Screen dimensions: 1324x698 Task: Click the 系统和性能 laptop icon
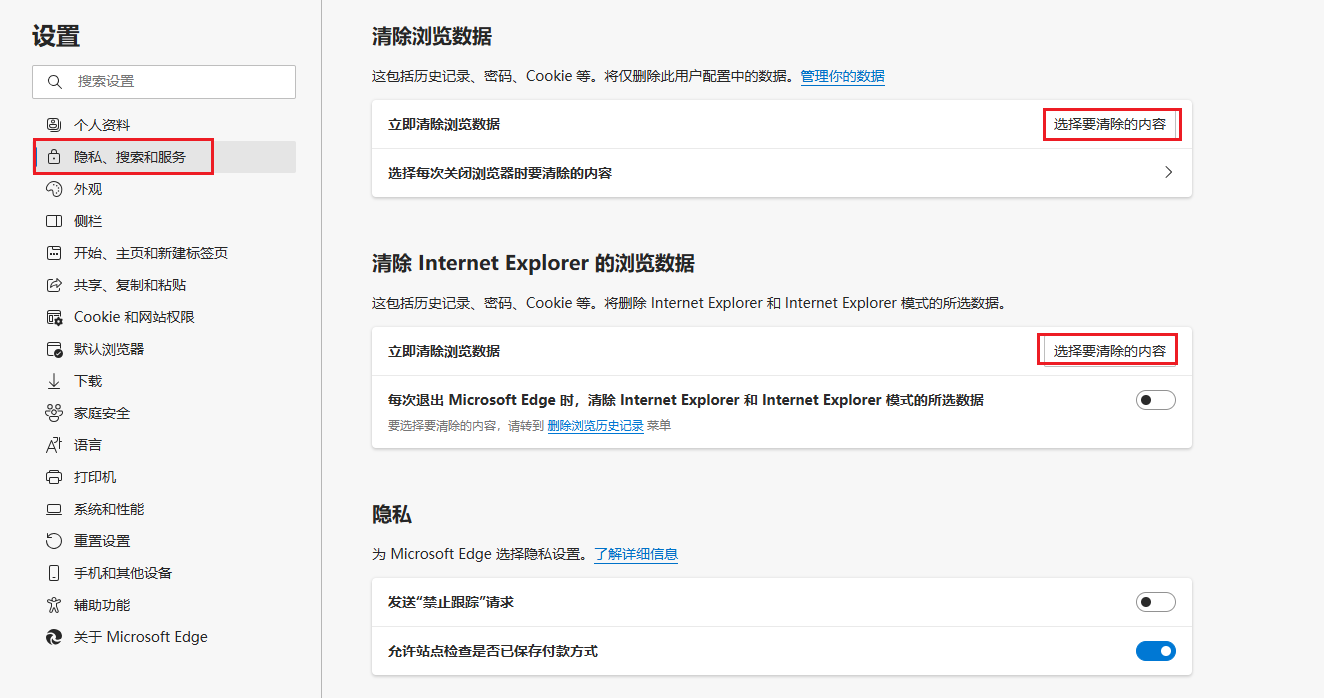[x=54, y=509]
